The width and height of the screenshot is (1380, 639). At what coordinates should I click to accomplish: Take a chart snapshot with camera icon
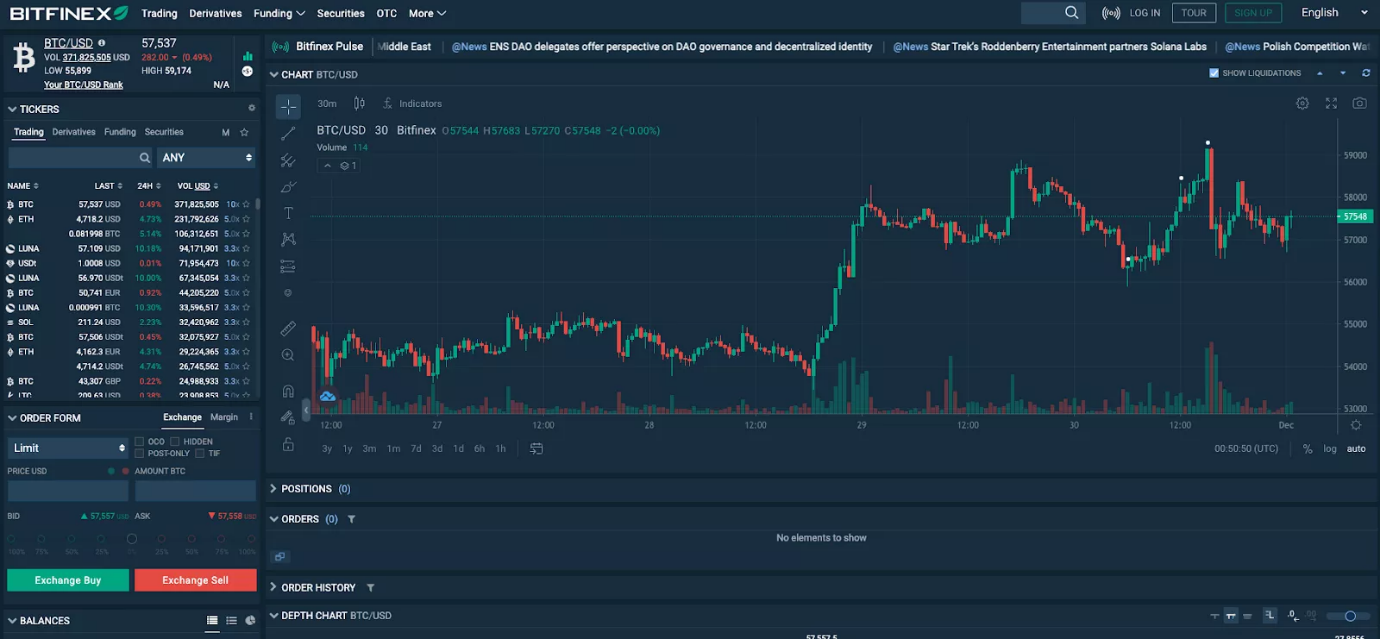point(1359,103)
